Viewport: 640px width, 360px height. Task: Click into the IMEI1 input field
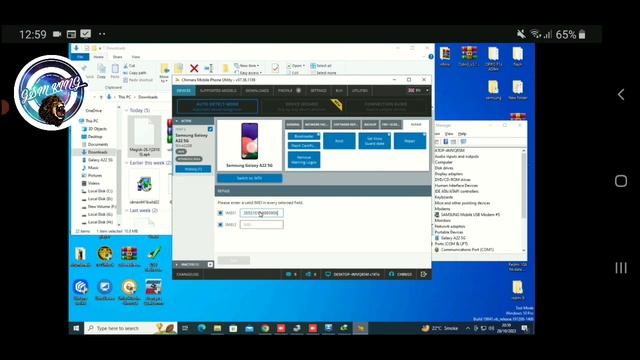pos(262,213)
